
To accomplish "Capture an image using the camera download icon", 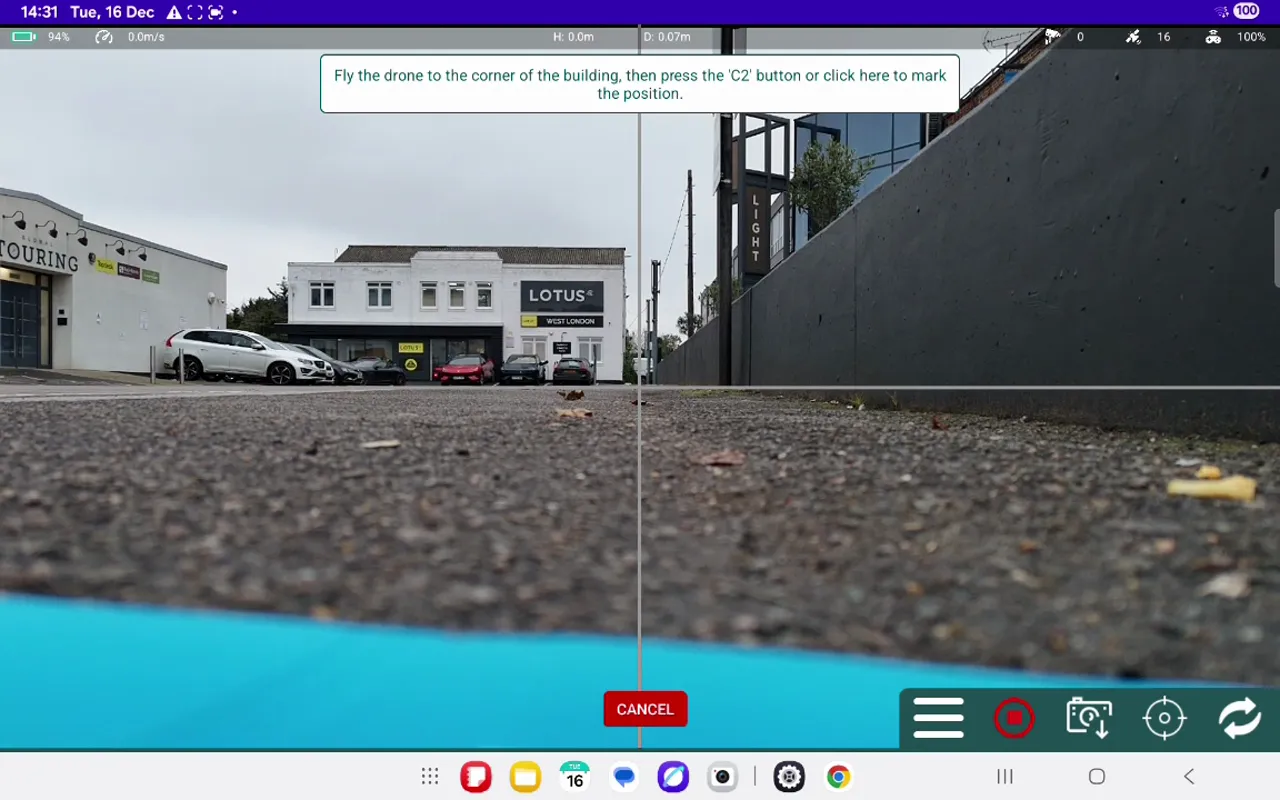I will point(1088,717).
